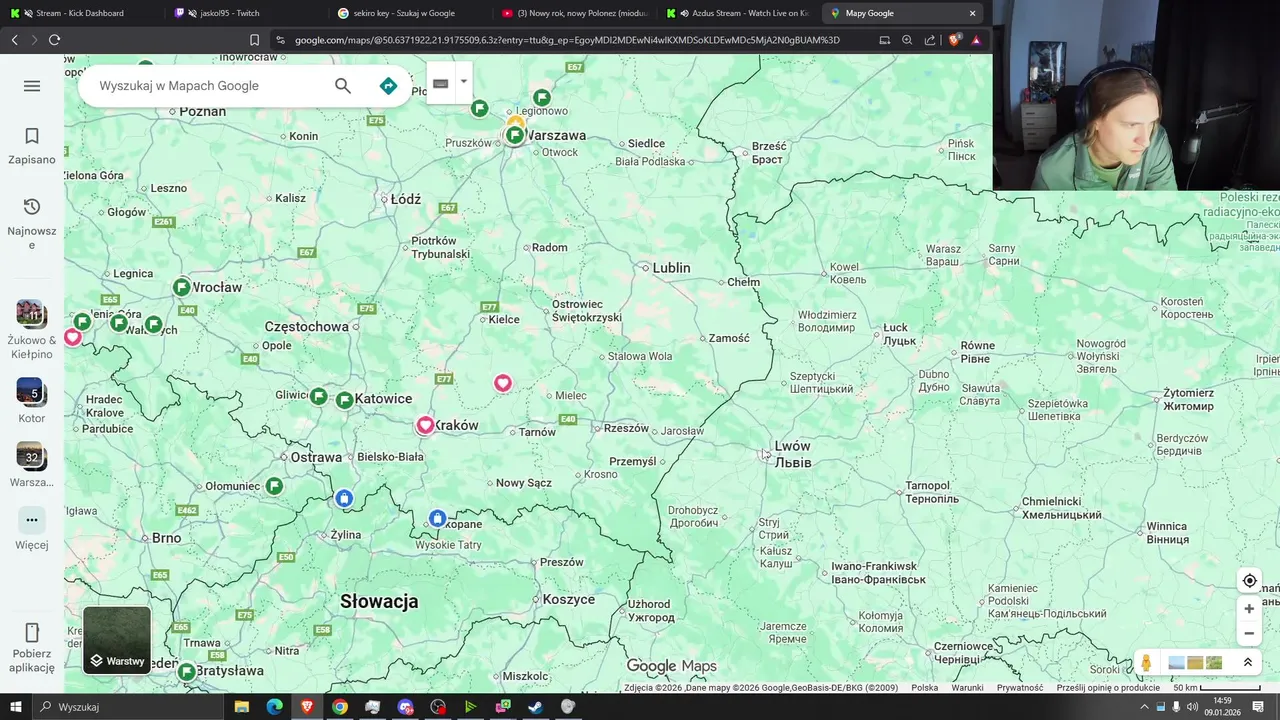Click the bookmark icon beside the address bar
Screen dimensions: 1280x720
click(x=254, y=40)
